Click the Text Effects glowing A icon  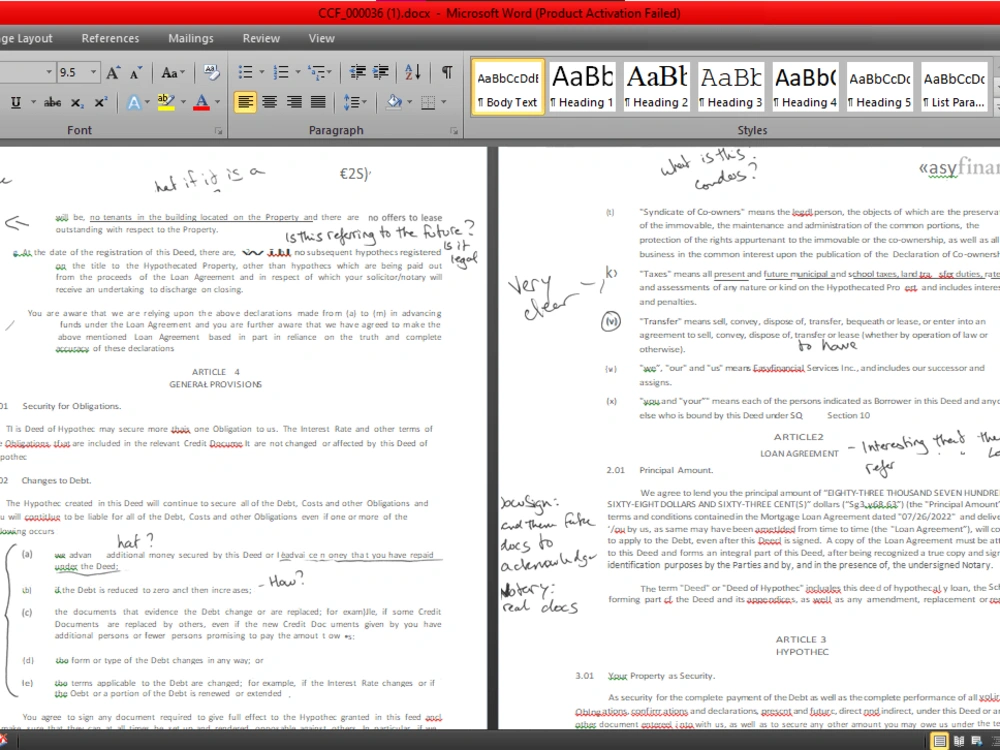(x=134, y=102)
